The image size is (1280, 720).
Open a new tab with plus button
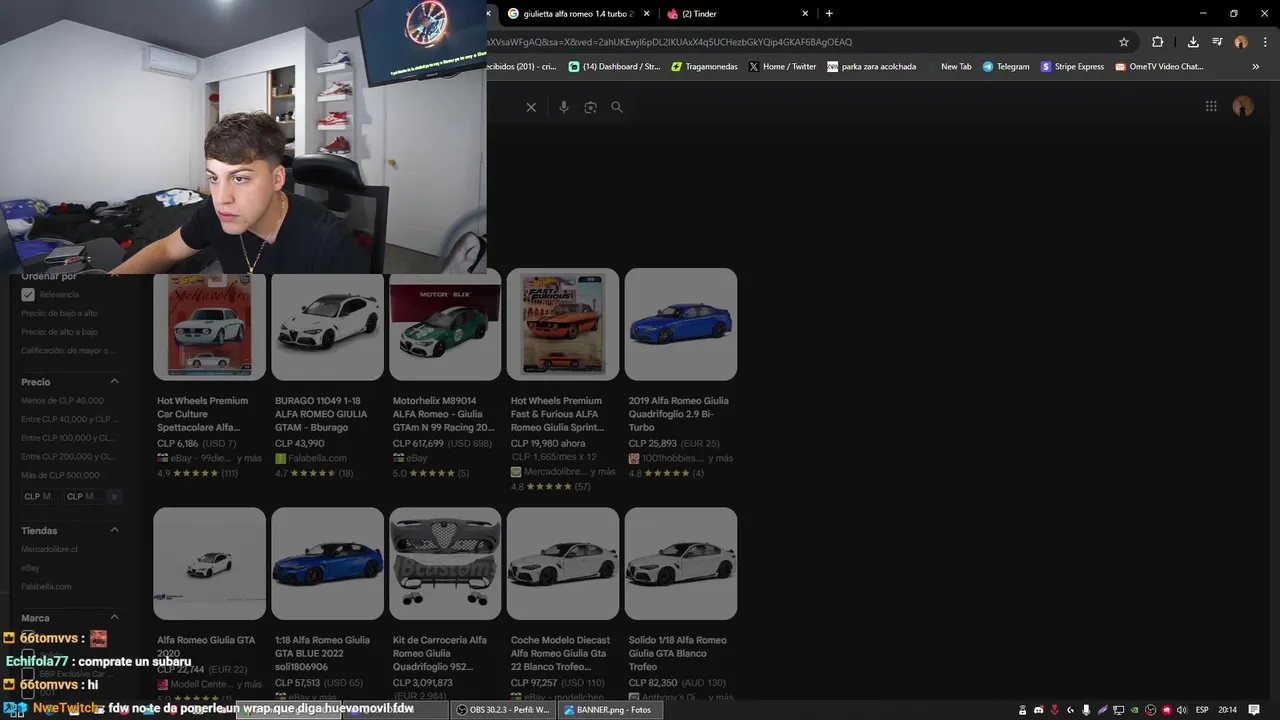click(829, 14)
